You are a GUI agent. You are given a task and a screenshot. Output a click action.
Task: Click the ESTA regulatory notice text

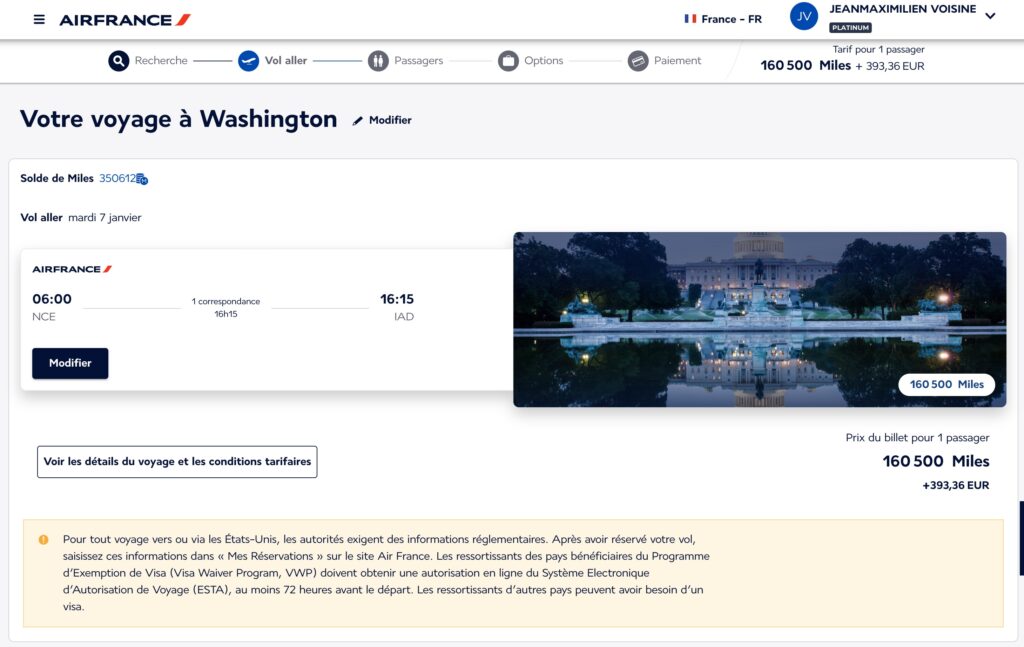tap(387, 573)
